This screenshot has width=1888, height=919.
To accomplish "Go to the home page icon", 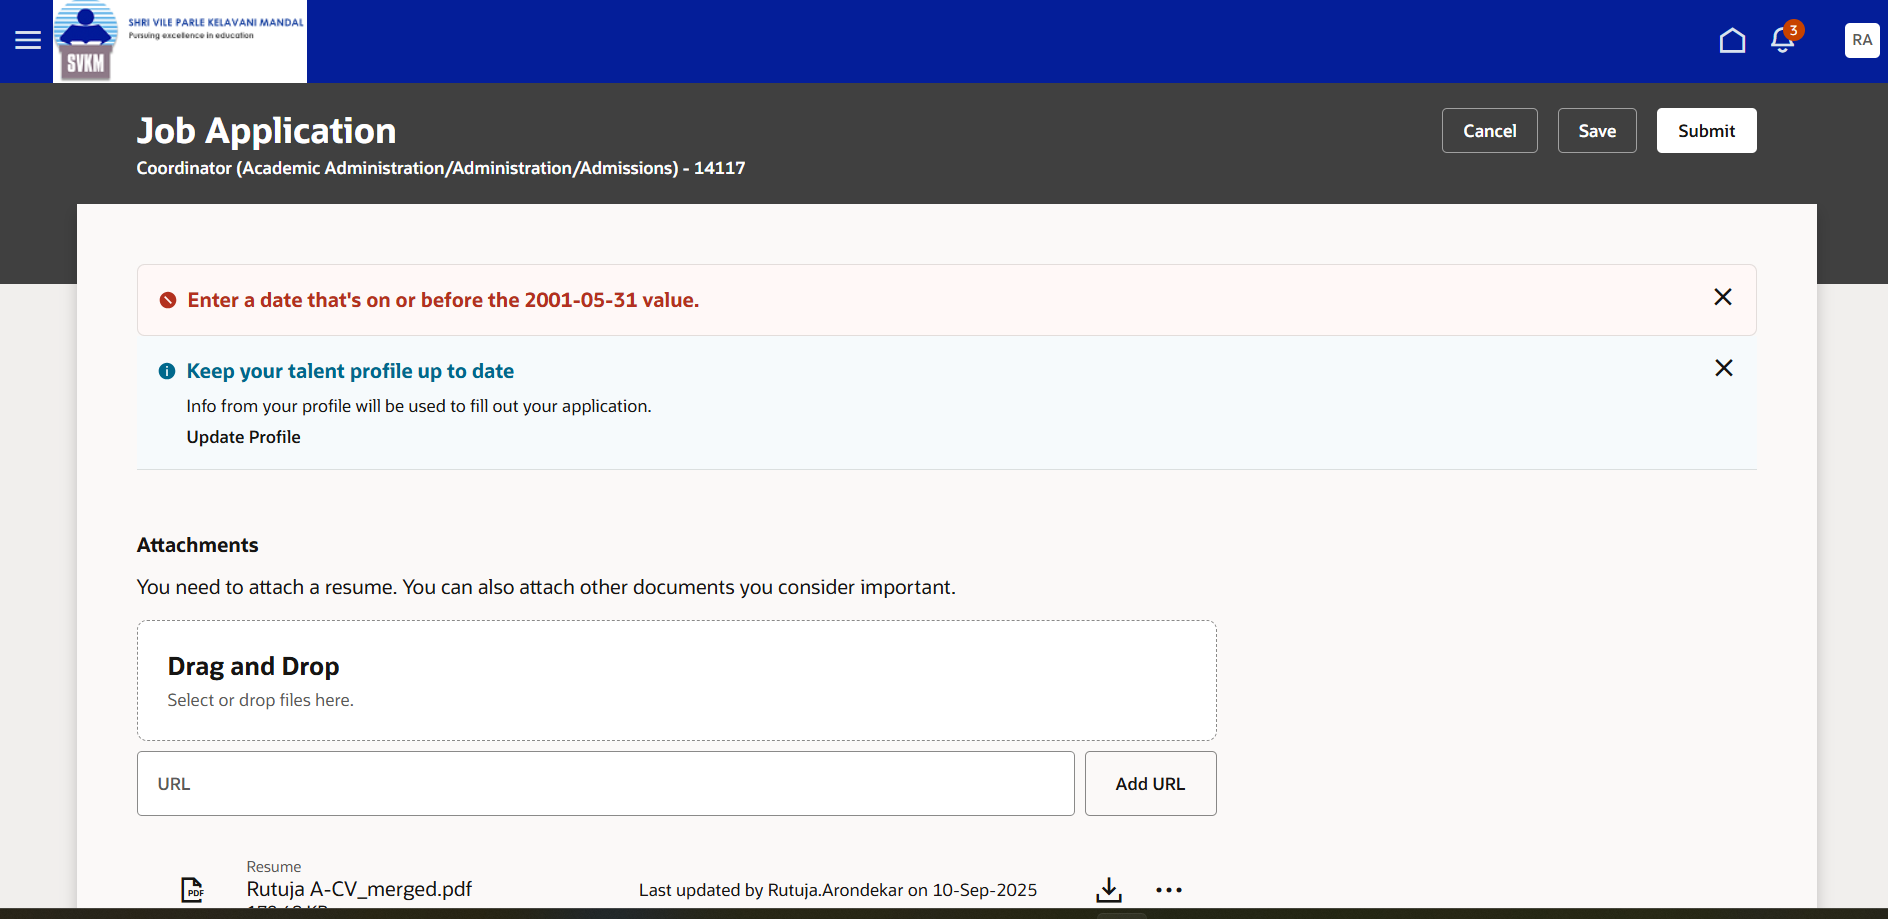I will pyautogui.click(x=1732, y=40).
